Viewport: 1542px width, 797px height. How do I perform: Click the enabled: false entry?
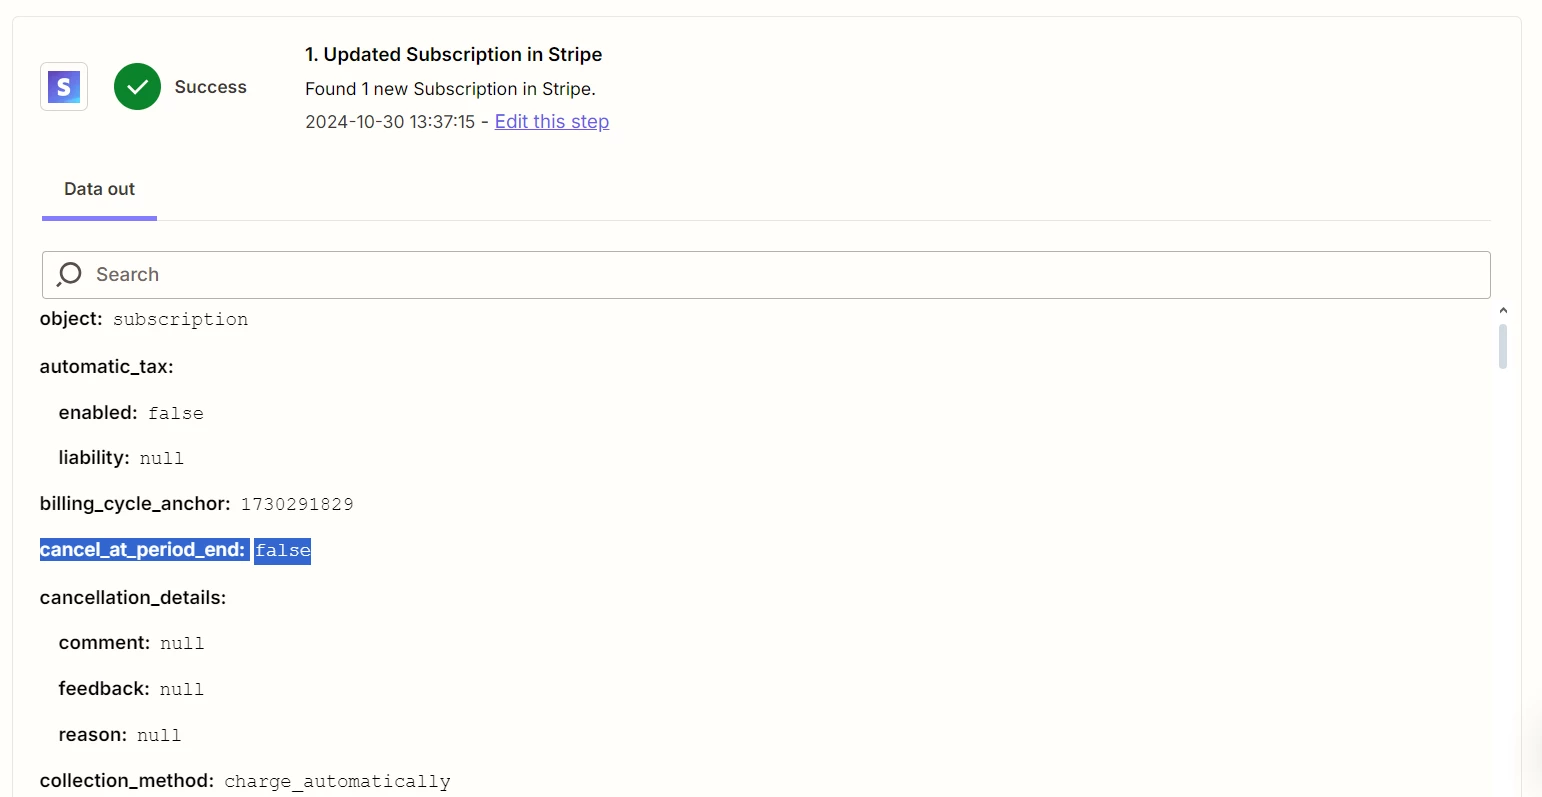tap(131, 413)
